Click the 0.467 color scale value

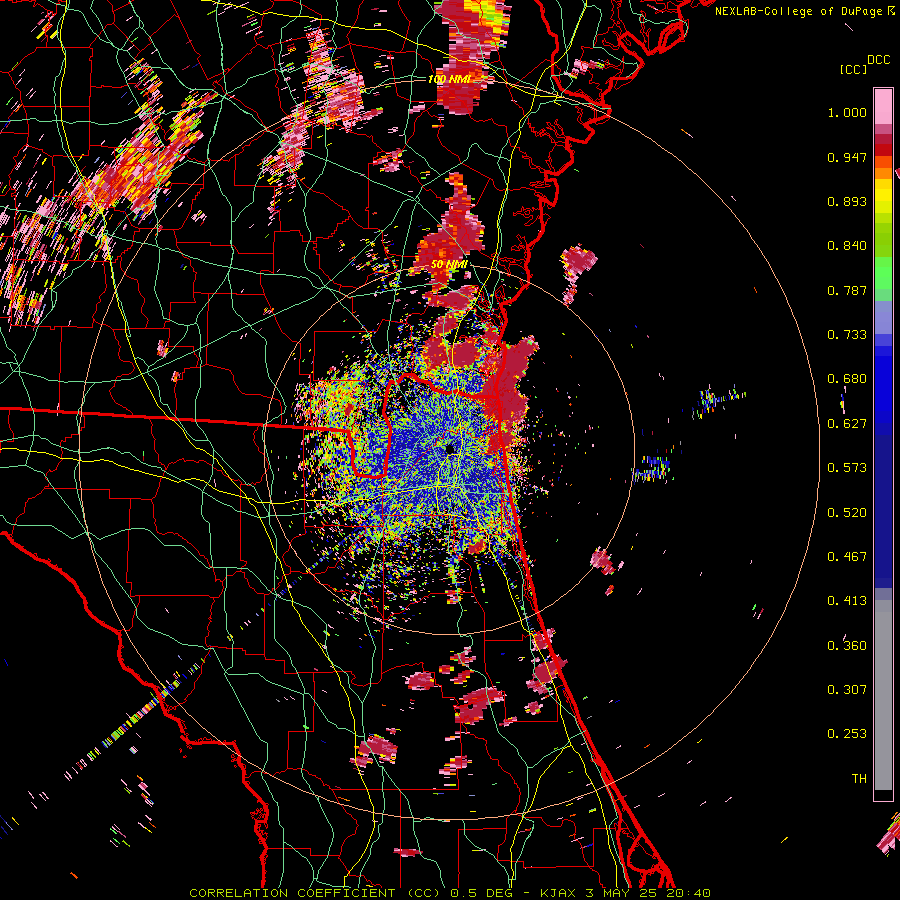click(x=847, y=557)
